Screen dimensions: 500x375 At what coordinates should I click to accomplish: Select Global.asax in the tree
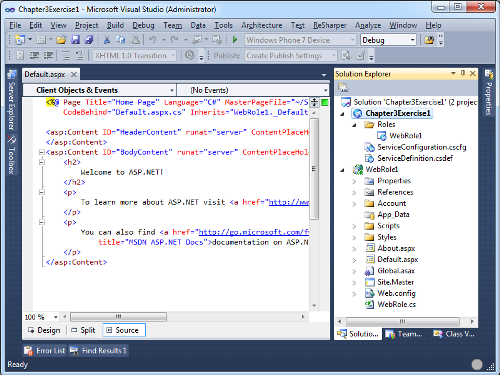tap(396, 271)
